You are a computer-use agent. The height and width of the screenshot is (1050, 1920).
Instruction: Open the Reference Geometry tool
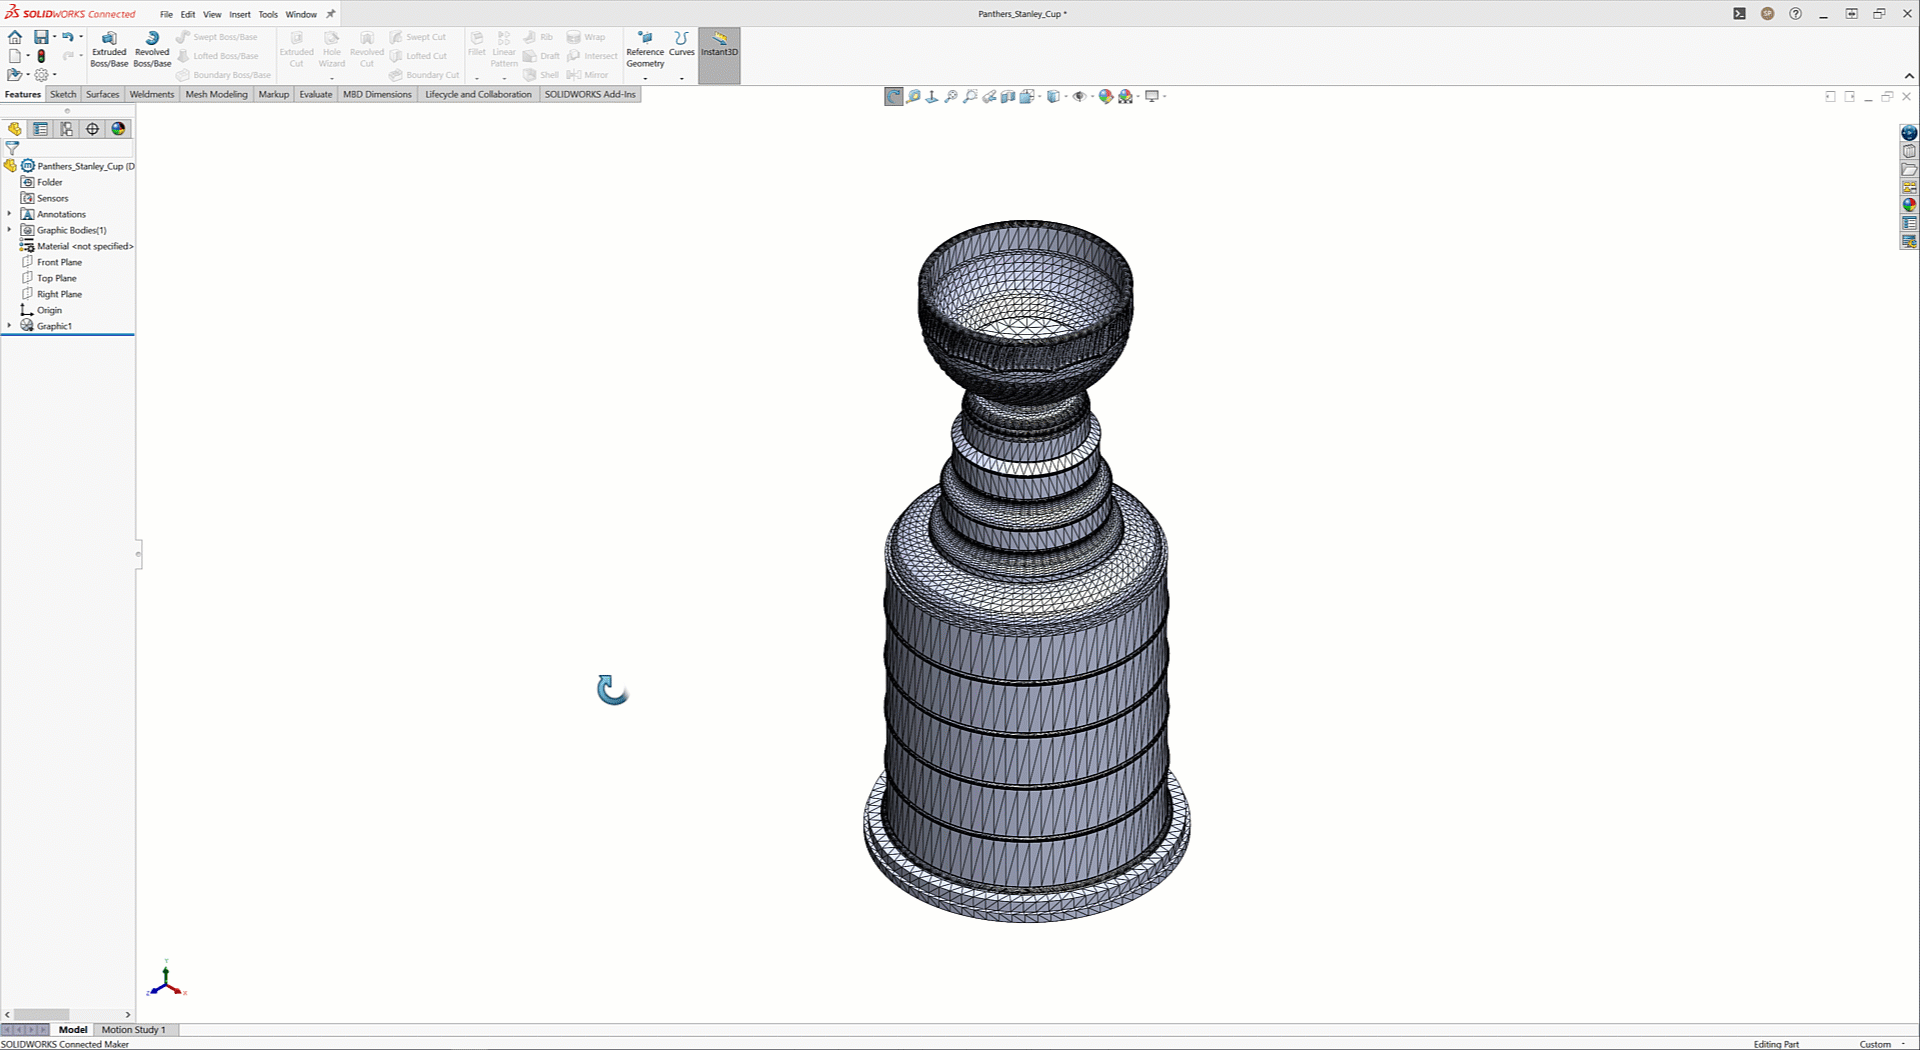[645, 49]
